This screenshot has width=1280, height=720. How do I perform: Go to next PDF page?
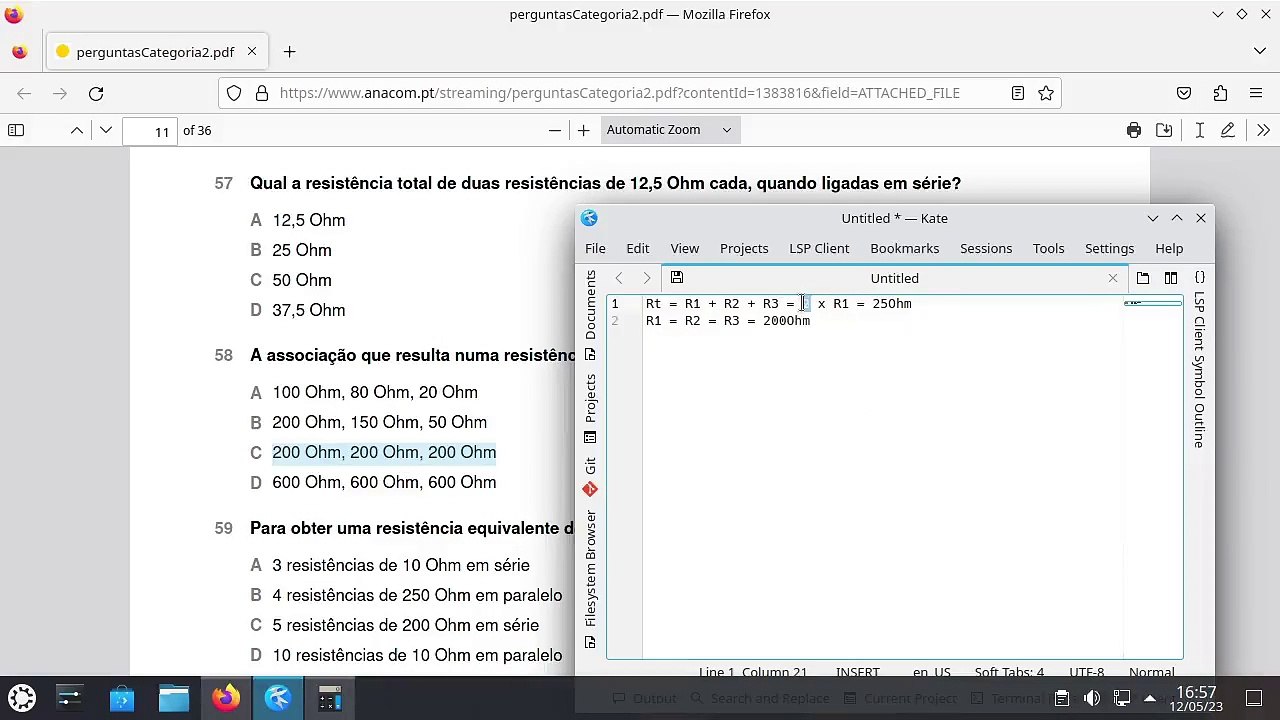pos(105,130)
